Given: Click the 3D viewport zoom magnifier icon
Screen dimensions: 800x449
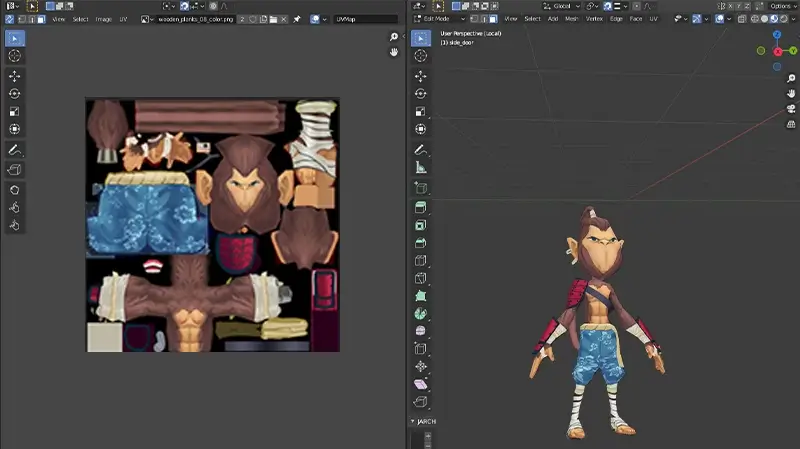Looking at the screenshot, I should pos(791,79).
